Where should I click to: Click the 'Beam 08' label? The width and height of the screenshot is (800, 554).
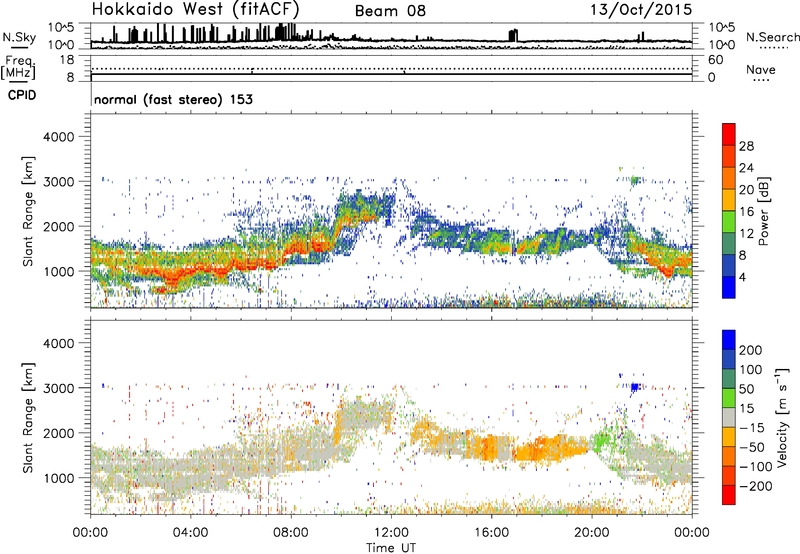click(x=390, y=11)
